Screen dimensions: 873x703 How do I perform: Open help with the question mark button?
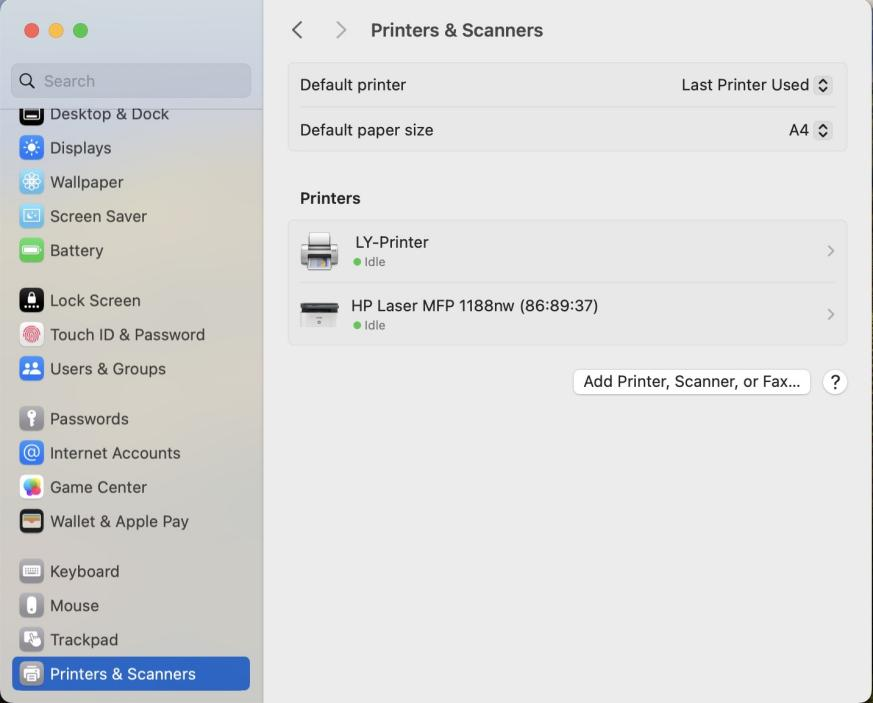(x=835, y=382)
